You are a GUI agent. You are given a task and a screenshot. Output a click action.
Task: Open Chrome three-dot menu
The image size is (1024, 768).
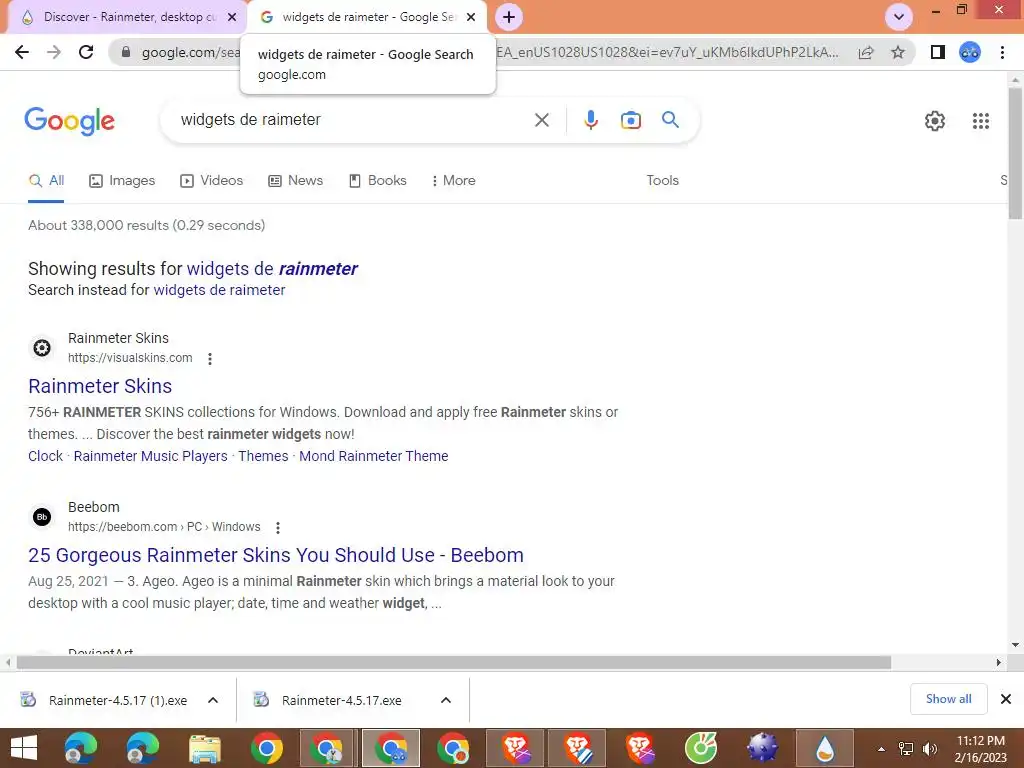[x=1002, y=52]
